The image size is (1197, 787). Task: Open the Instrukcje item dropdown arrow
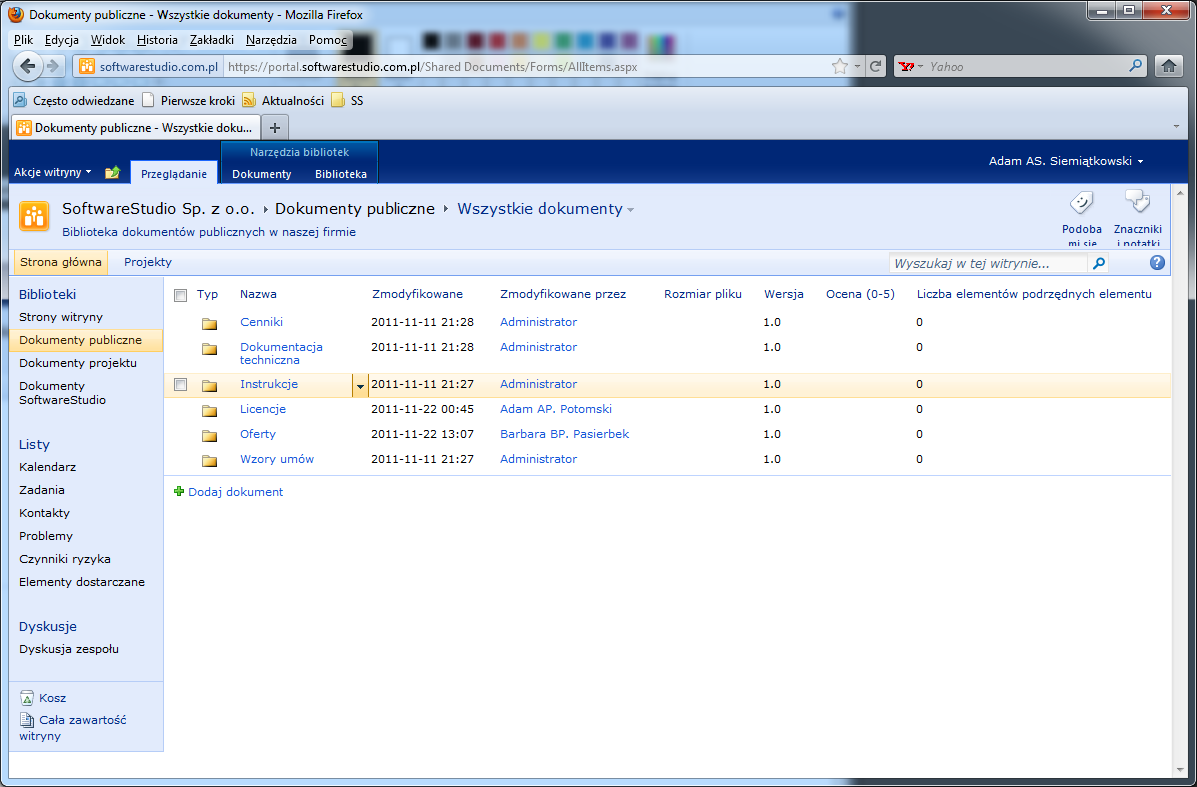[360, 386]
